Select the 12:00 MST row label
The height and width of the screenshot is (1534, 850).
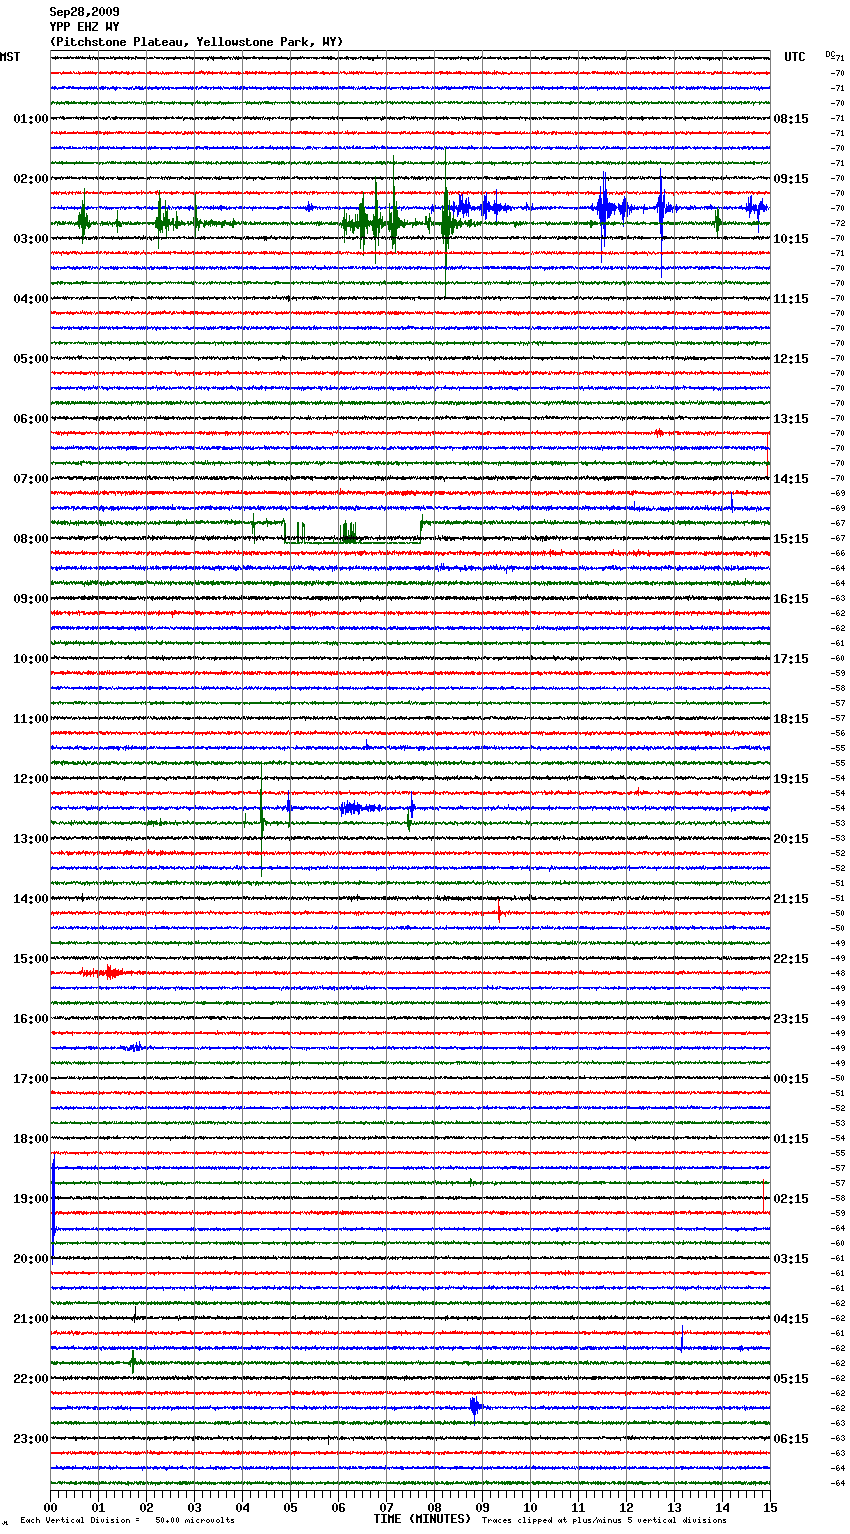tap(30, 779)
